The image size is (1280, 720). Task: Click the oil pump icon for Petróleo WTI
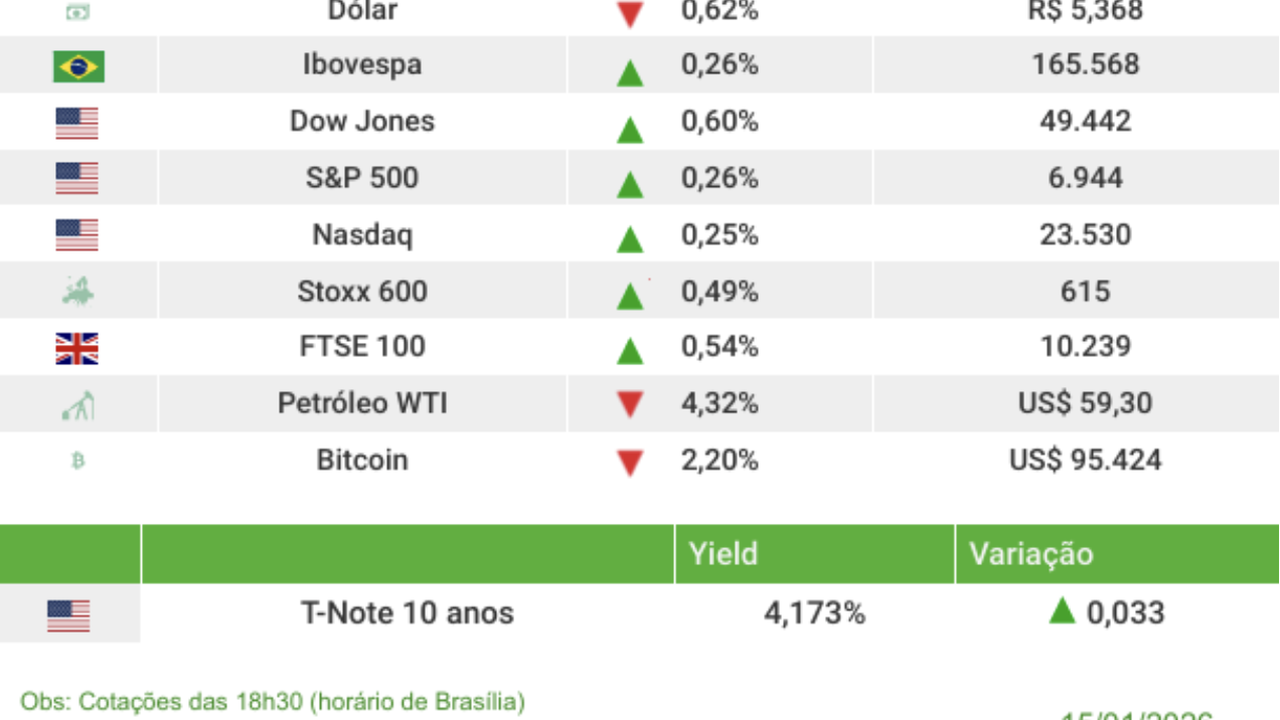[x=78, y=405]
